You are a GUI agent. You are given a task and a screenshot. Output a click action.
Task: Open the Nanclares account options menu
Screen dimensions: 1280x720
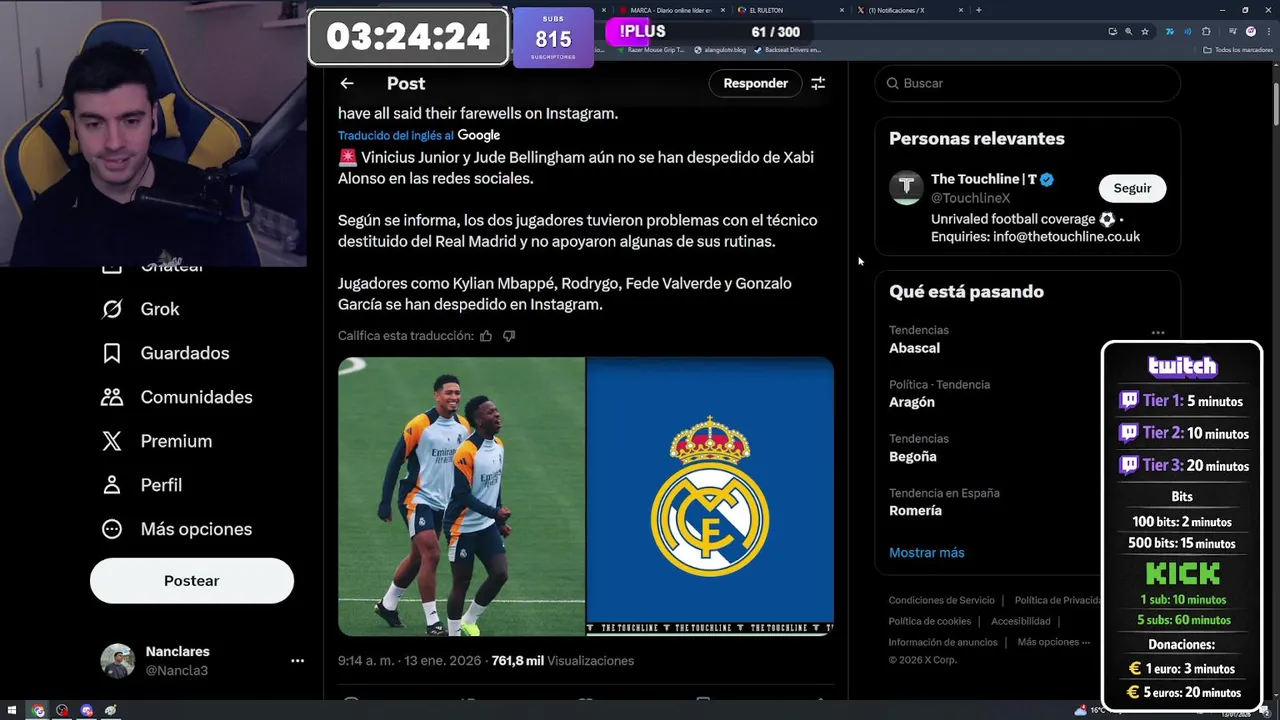[297, 661]
